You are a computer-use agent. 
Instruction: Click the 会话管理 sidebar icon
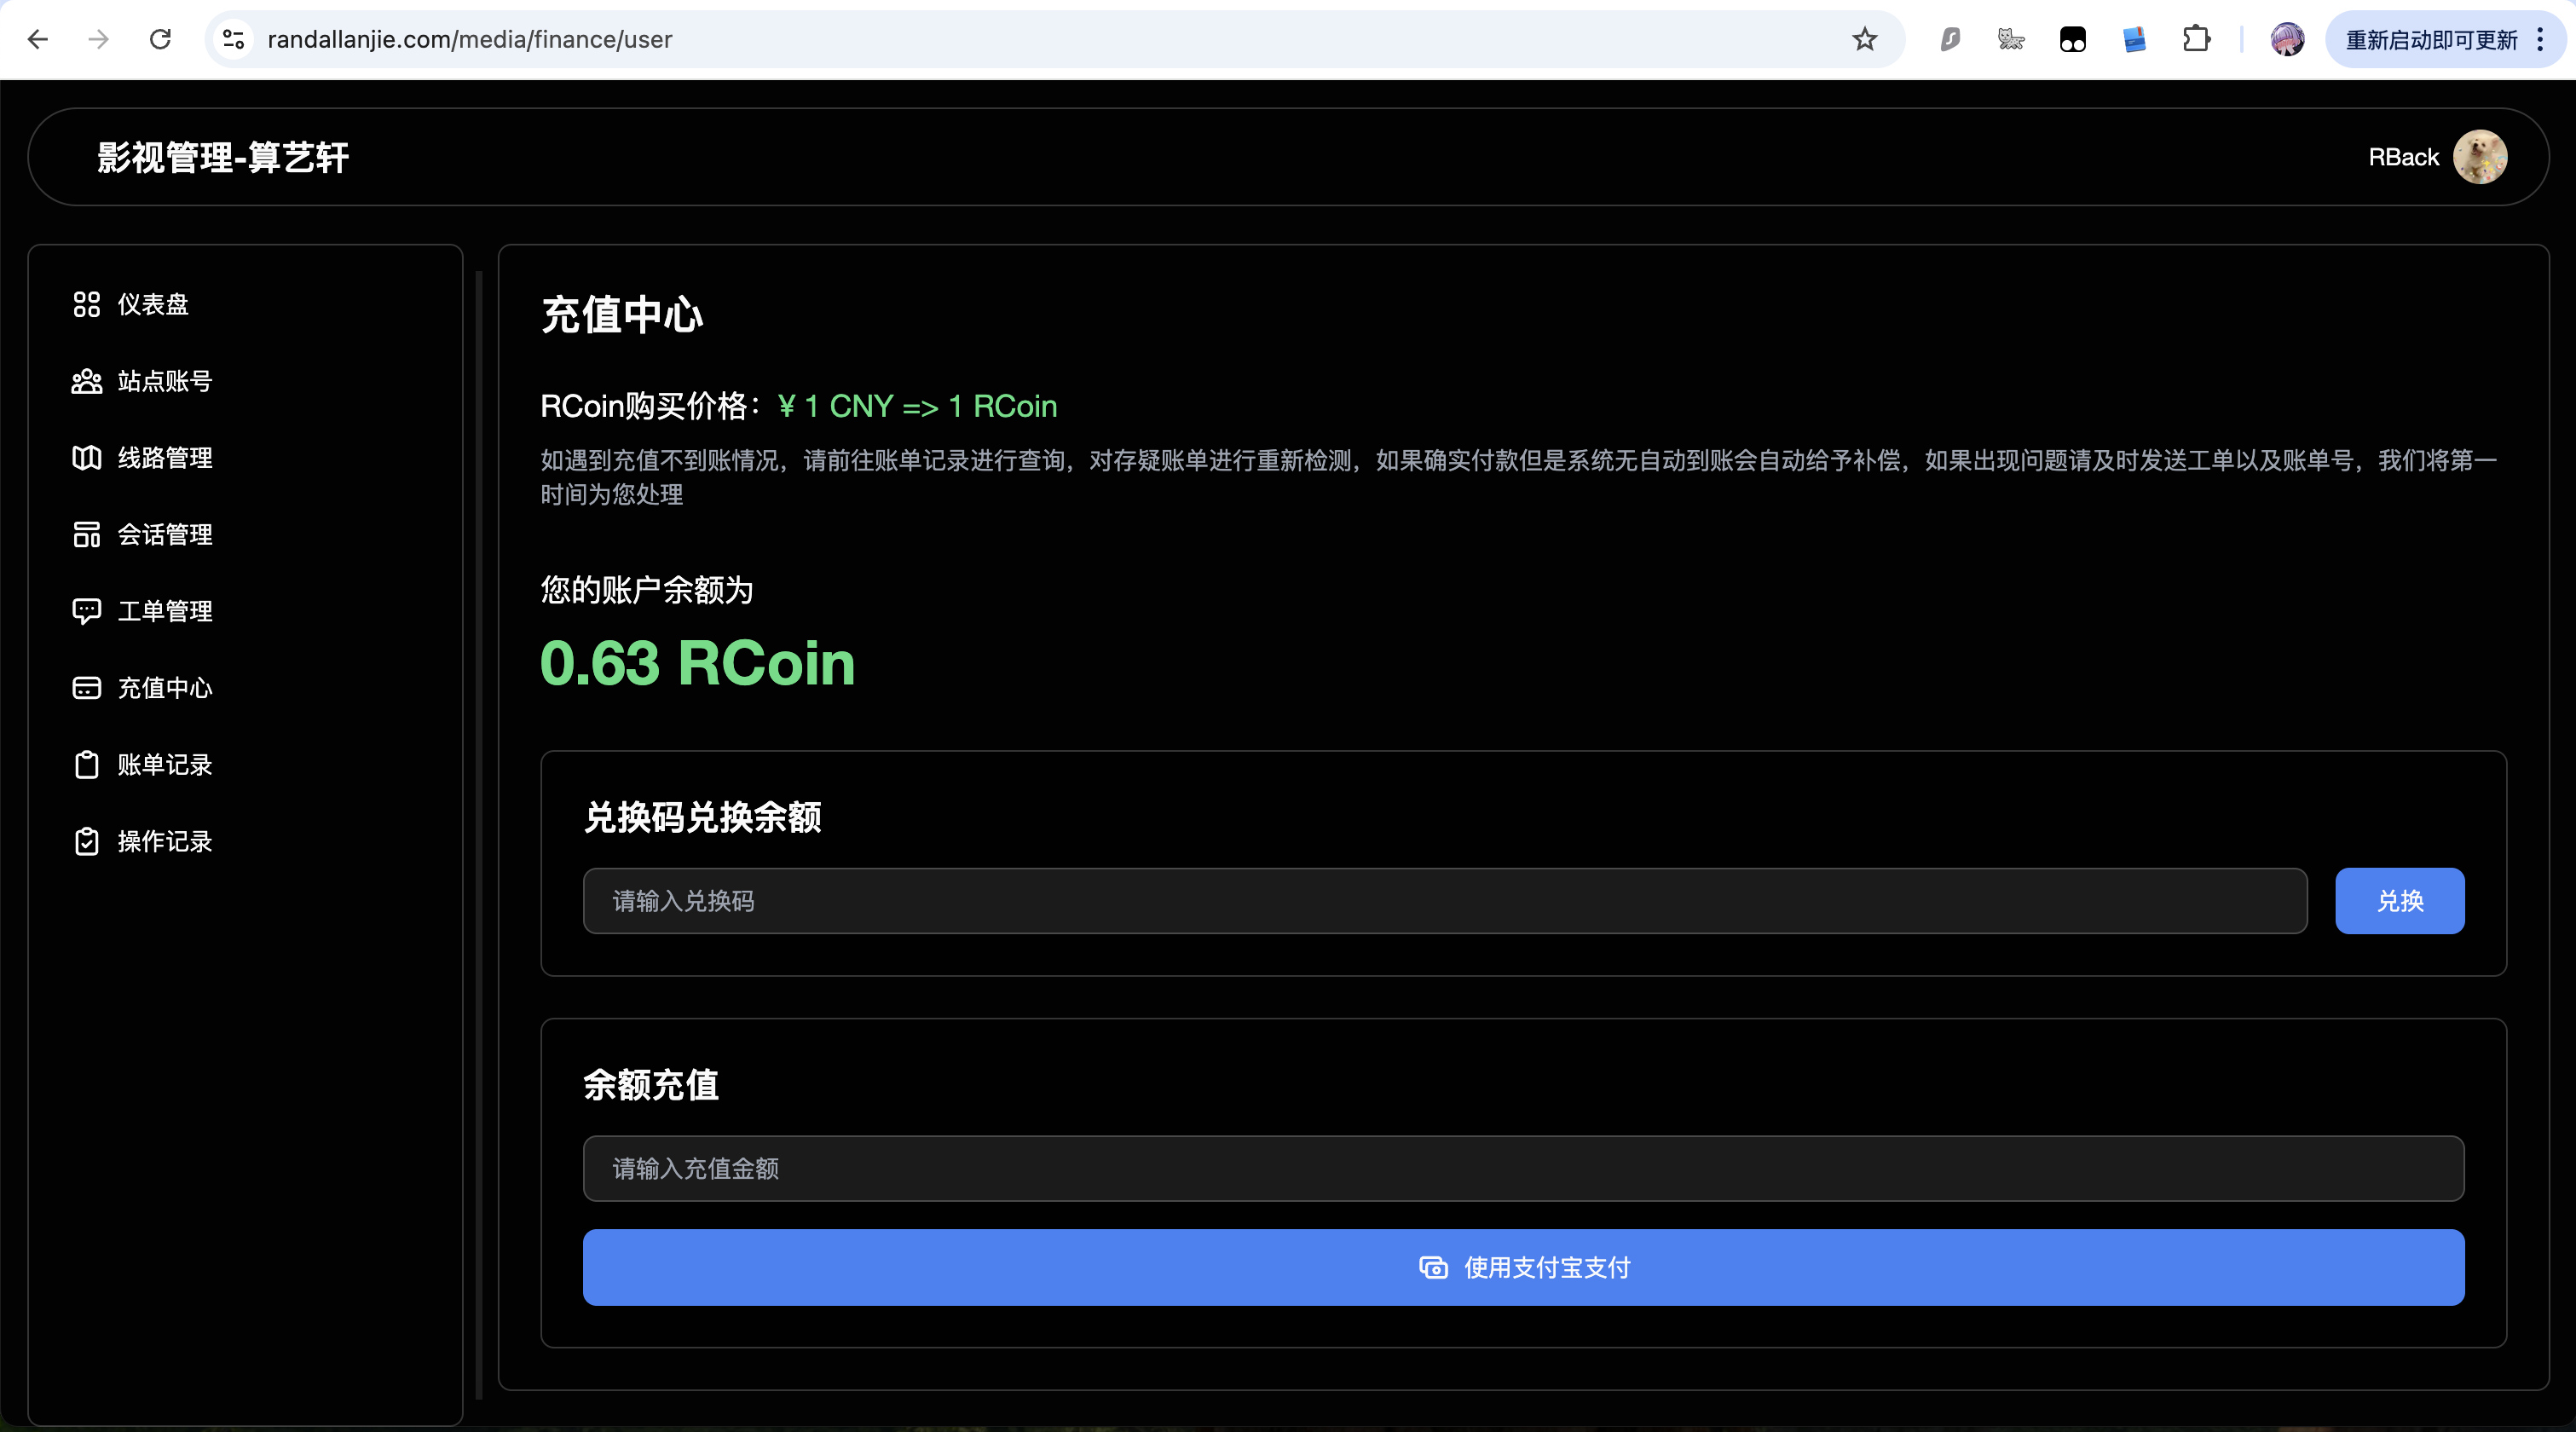point(87,535)
